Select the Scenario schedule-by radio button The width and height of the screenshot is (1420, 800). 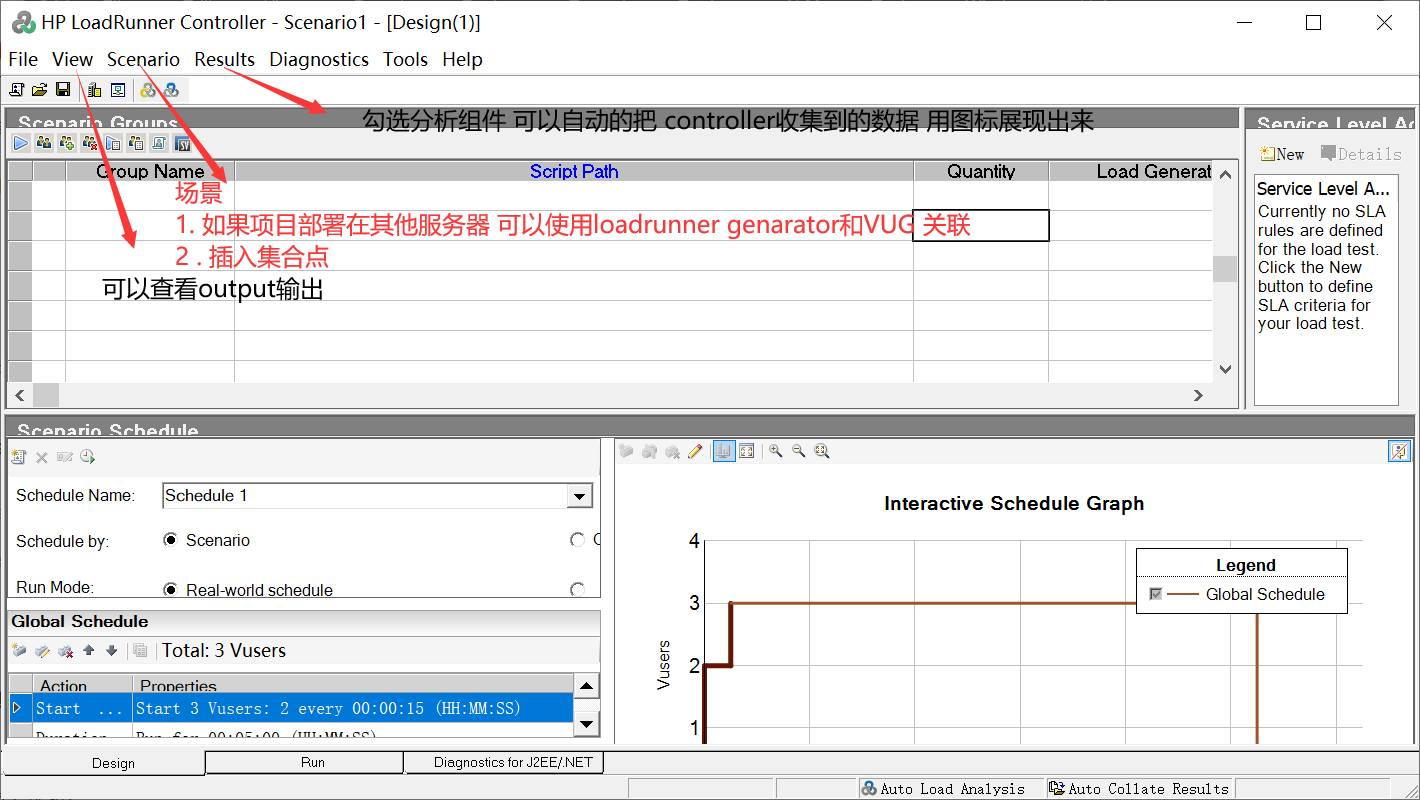[x=170, y=540]
